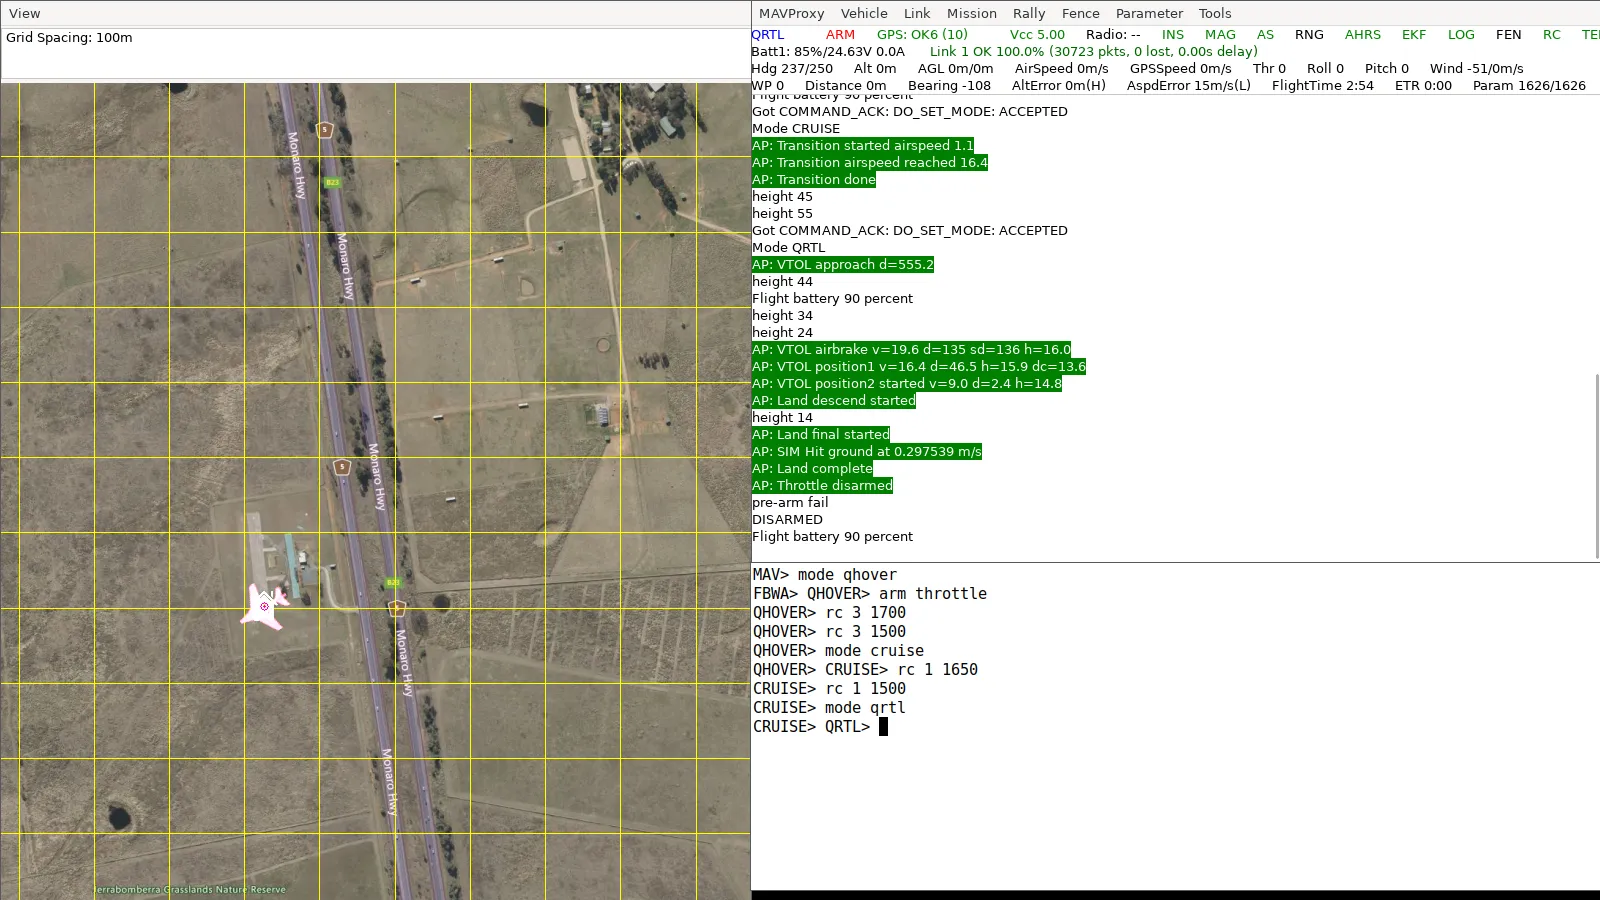Click the Vcc 5.00 status
Image resolution: width=1600 pixels, height=900 pixels.
[x=1037, y=34]
